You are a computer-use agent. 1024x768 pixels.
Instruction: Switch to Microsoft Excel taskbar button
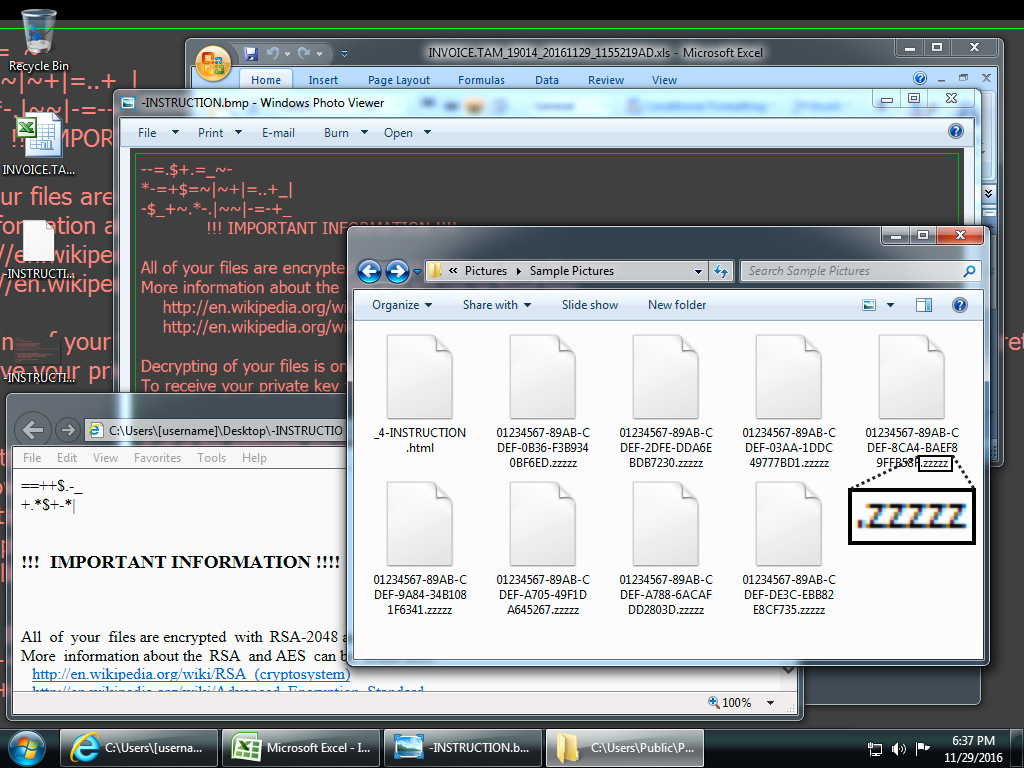coord(301,748)
